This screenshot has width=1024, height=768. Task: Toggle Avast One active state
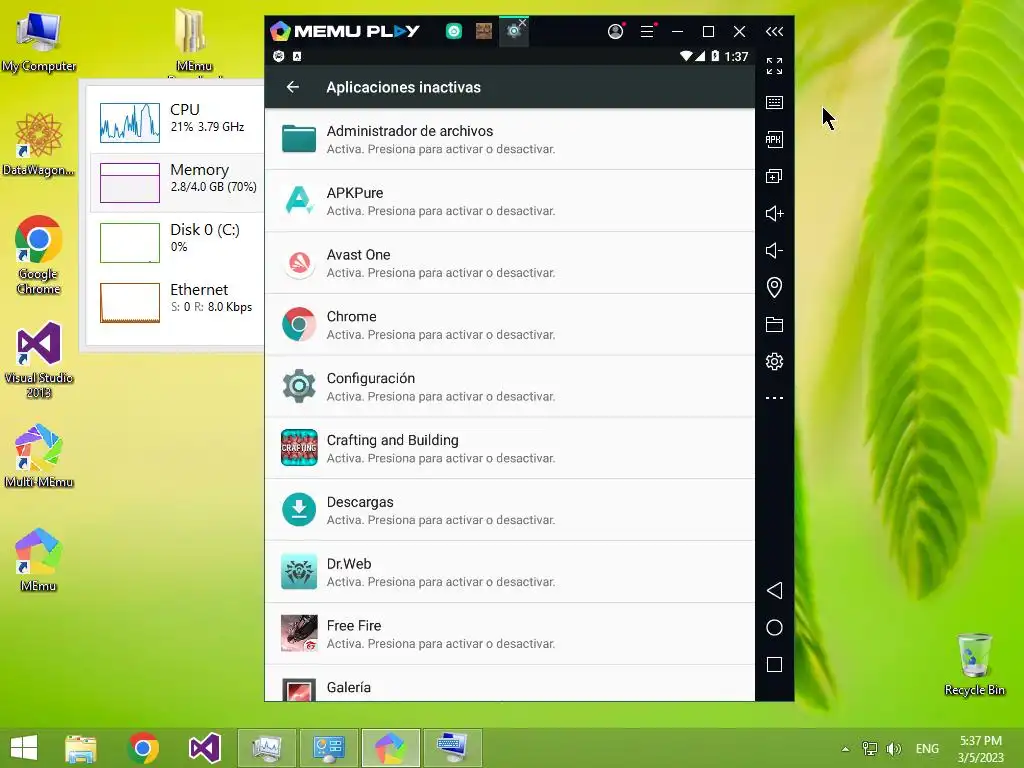pyautogui.click(x=509, y=263)
